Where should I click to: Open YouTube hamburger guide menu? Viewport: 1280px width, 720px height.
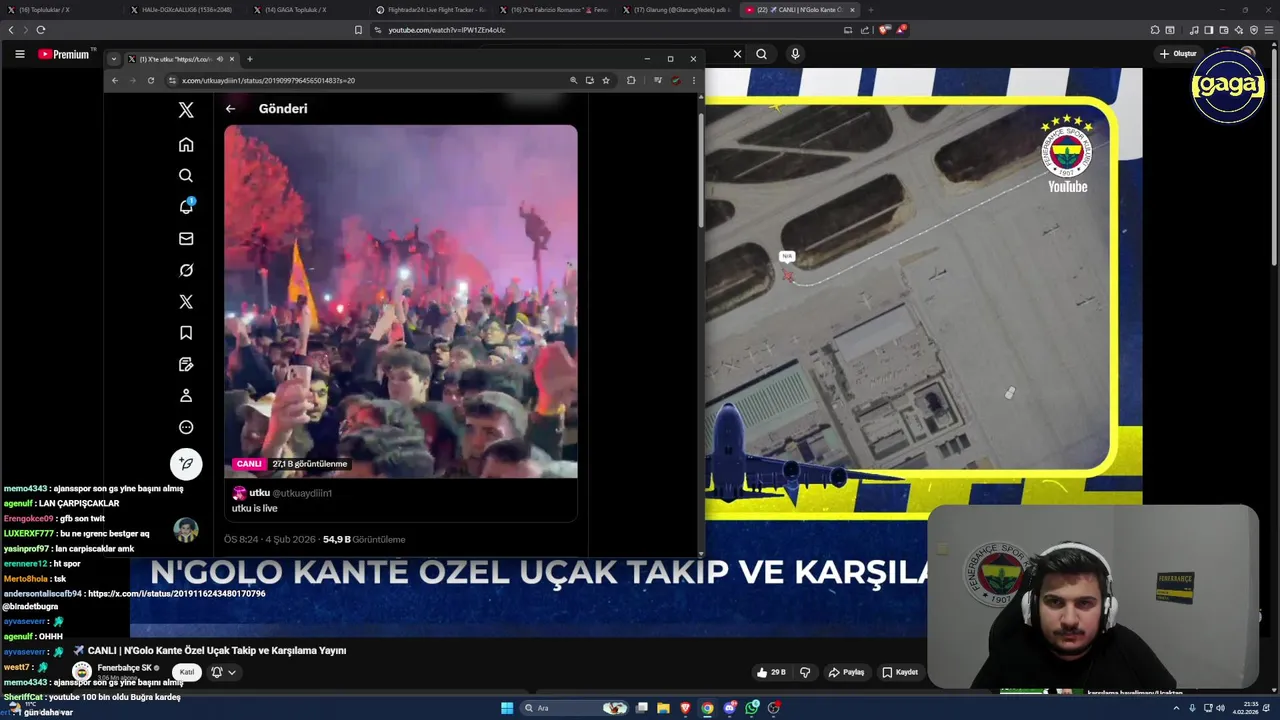19,54
